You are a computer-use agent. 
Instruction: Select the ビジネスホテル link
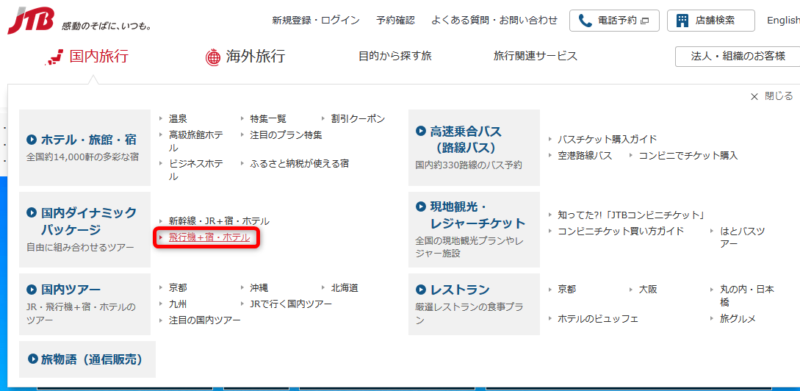[x=196, y=170]
